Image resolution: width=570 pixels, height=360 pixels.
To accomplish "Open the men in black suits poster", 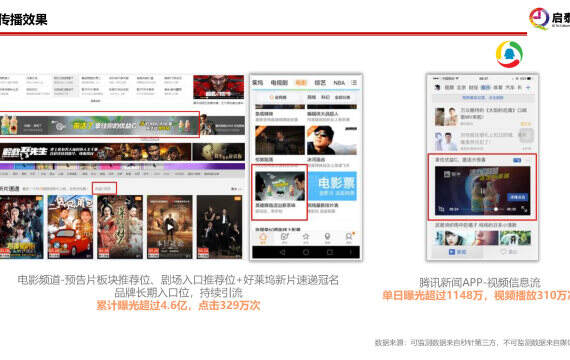I will pos(220,227).
